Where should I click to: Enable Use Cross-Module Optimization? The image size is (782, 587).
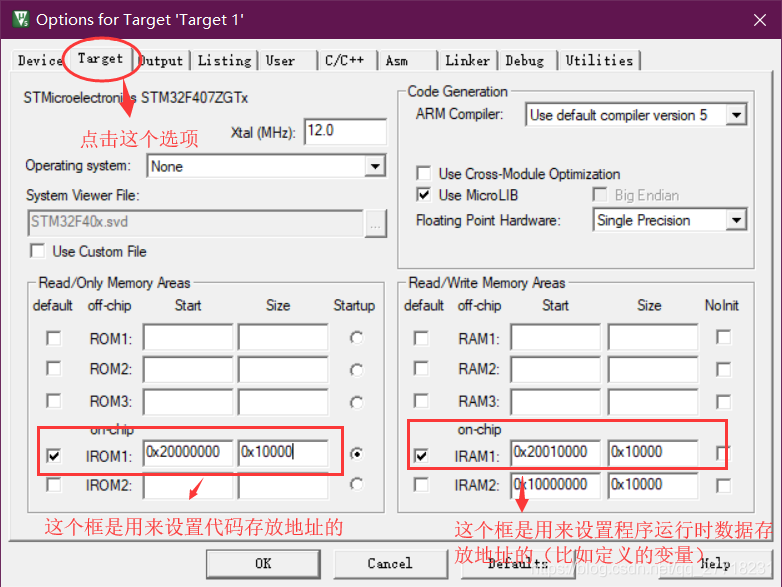point(423,174)
